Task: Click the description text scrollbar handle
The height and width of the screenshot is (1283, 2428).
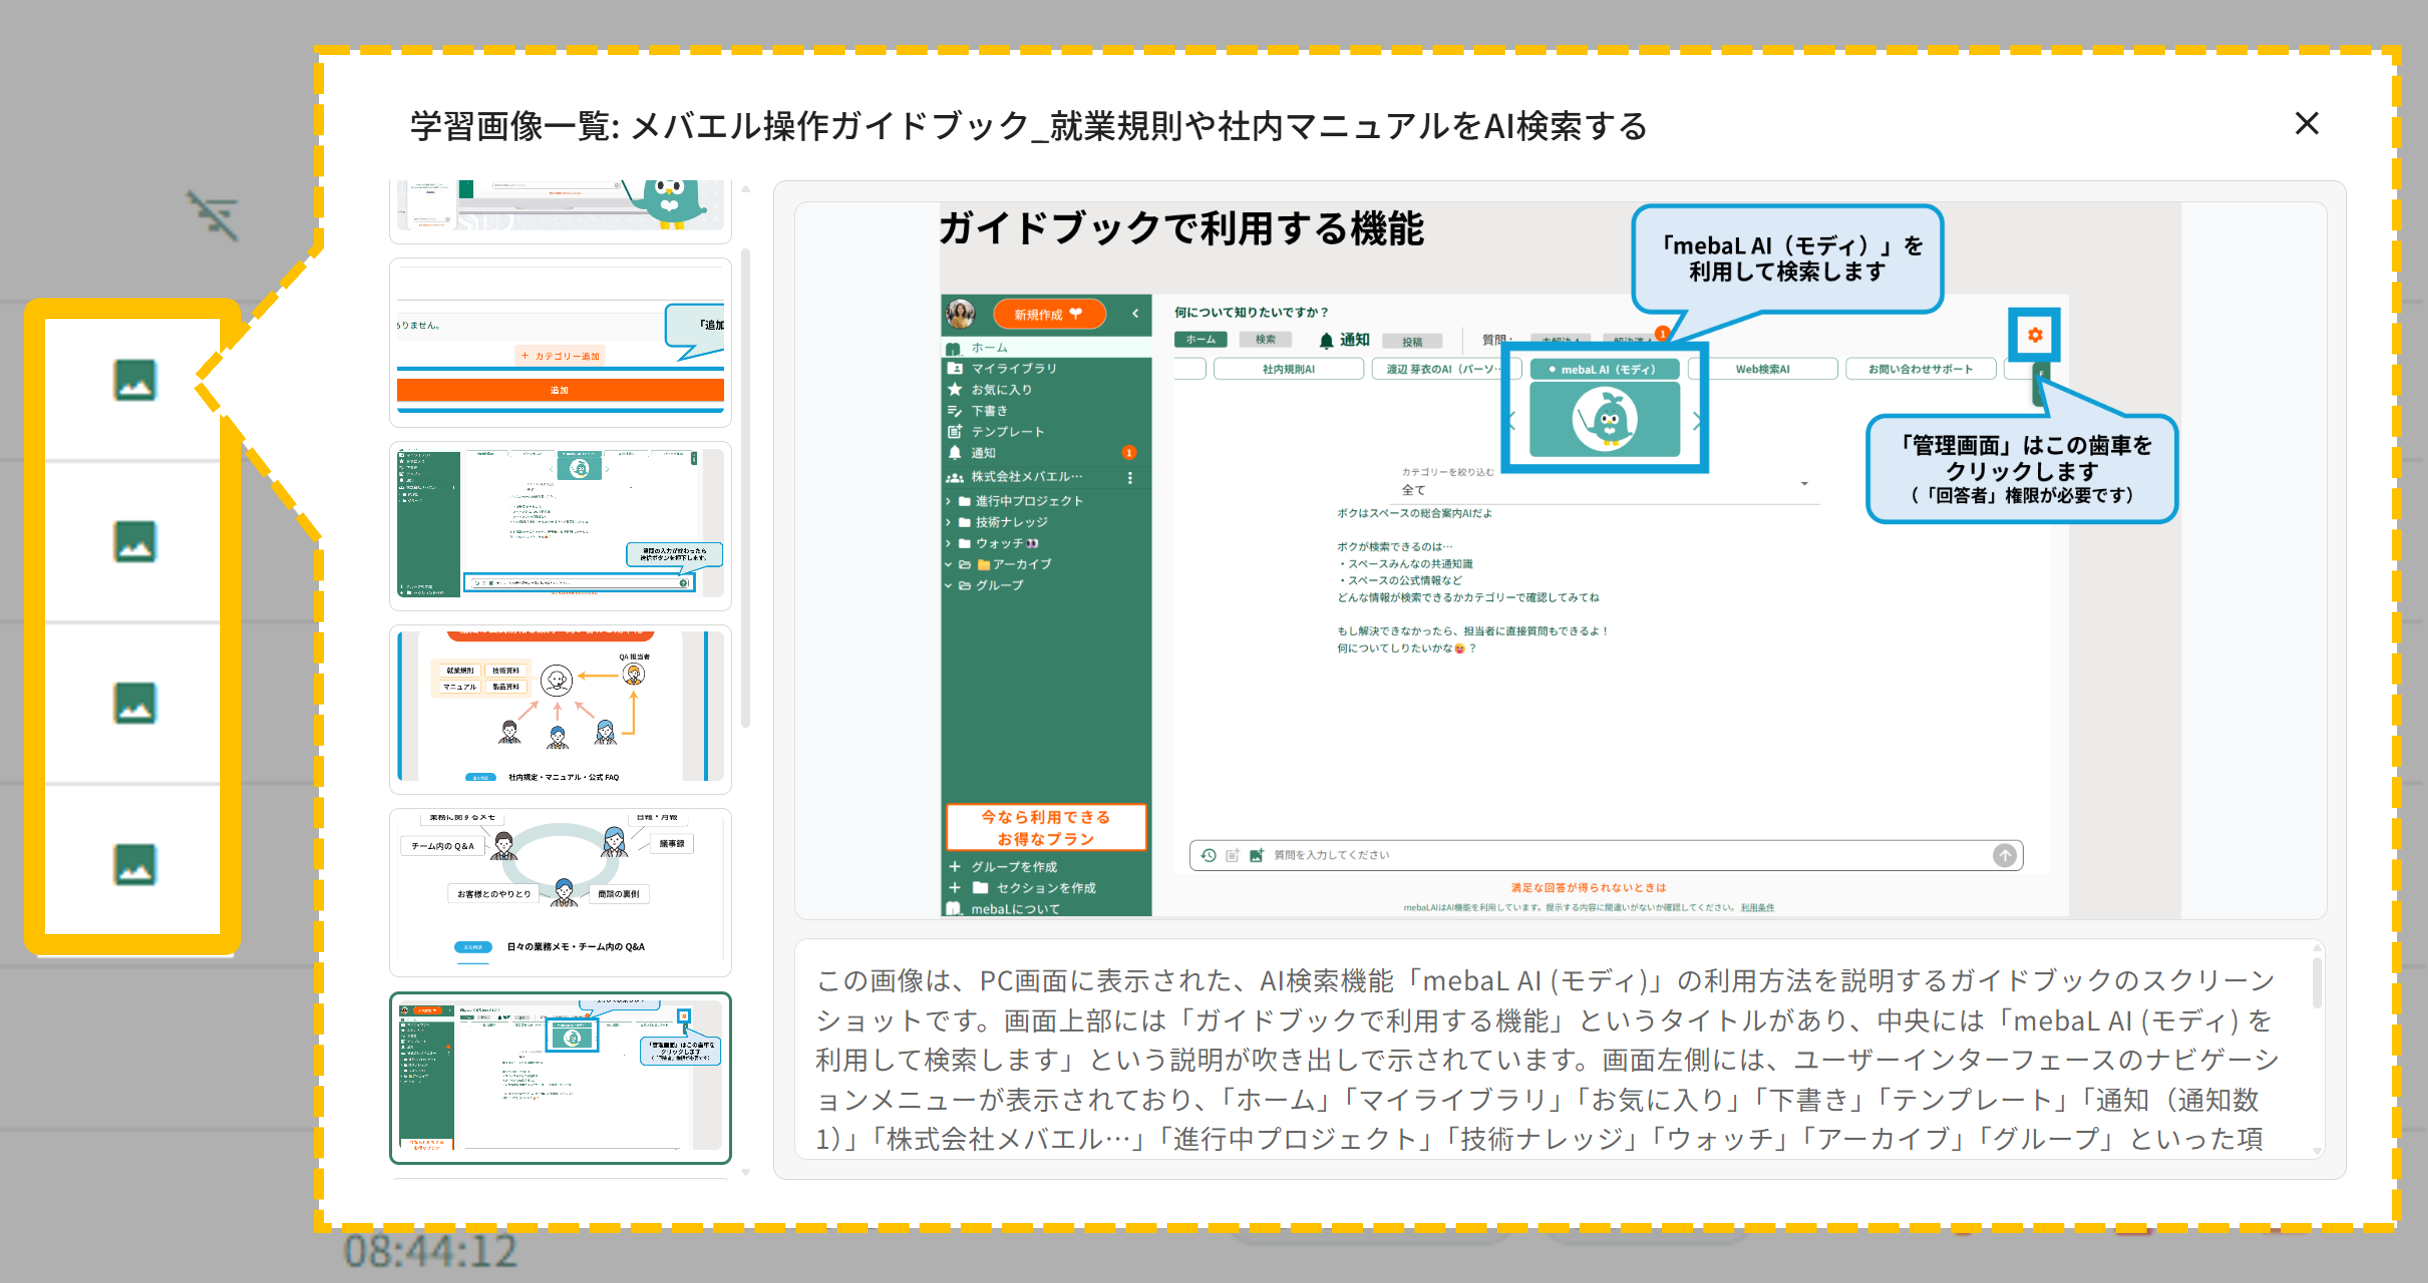Action: click(x=2316, y=984)
